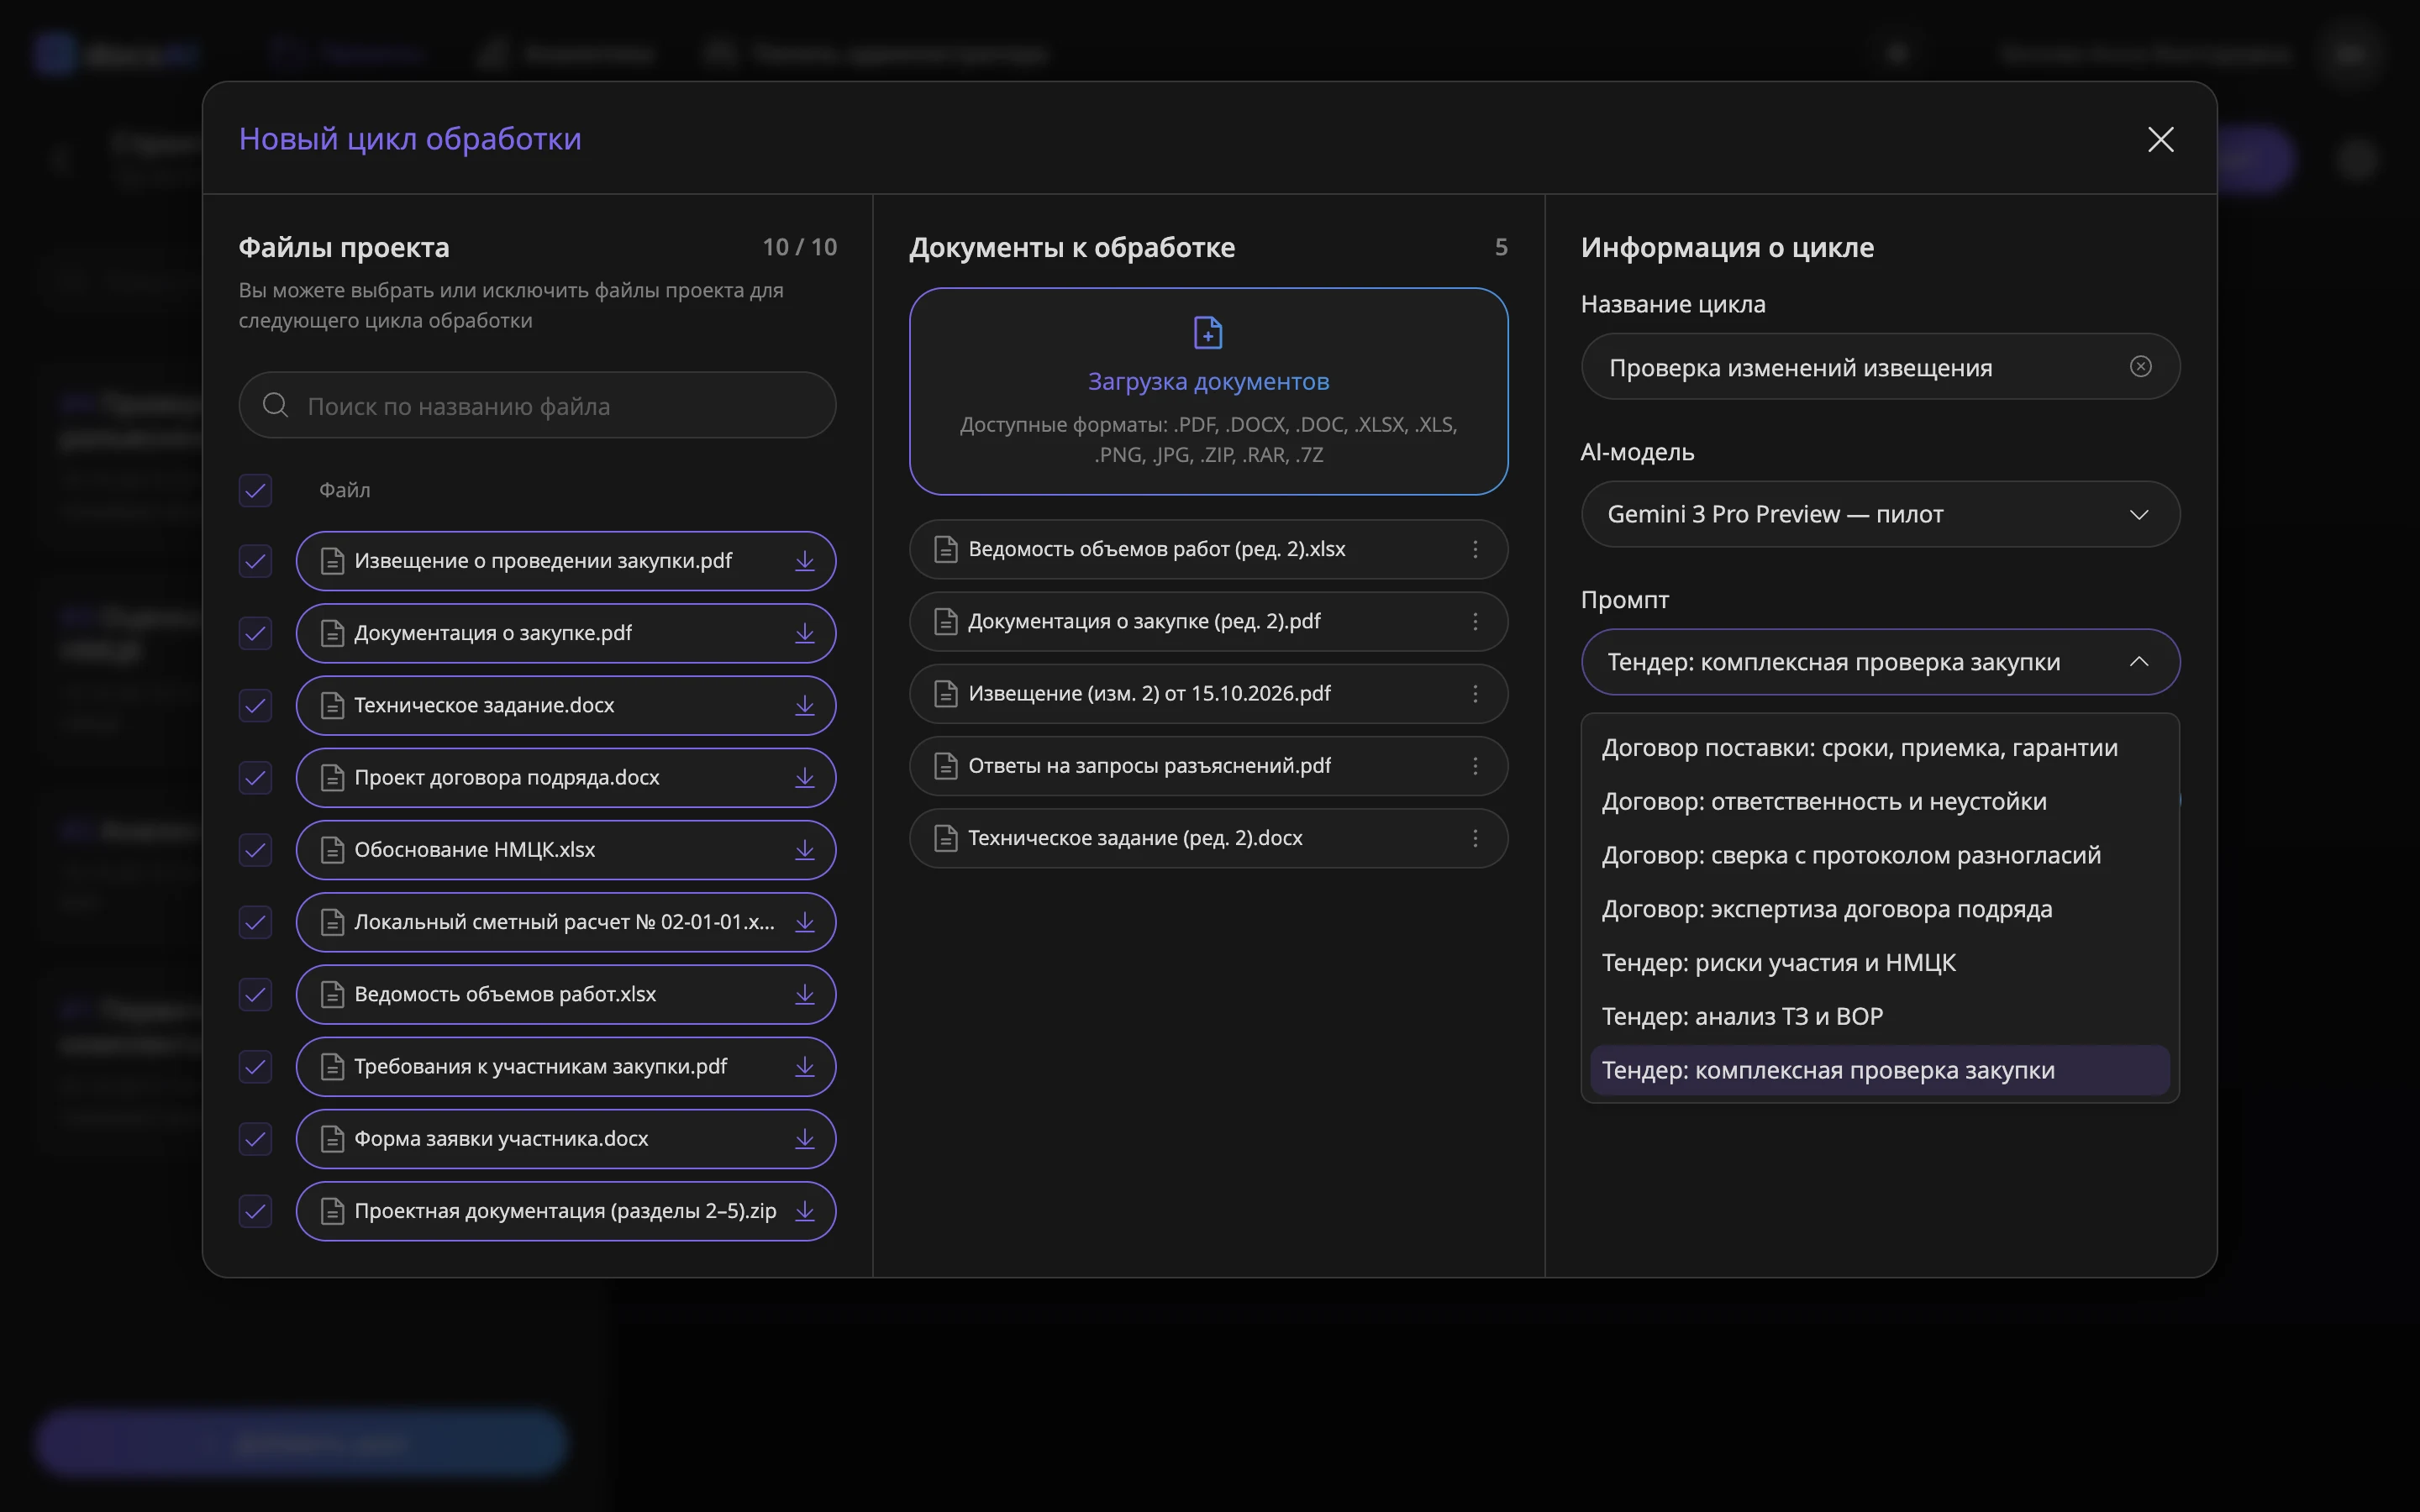Download Проект договора подряда.docx
This screenshot has width=2420, height=1512.
[804, 778]
